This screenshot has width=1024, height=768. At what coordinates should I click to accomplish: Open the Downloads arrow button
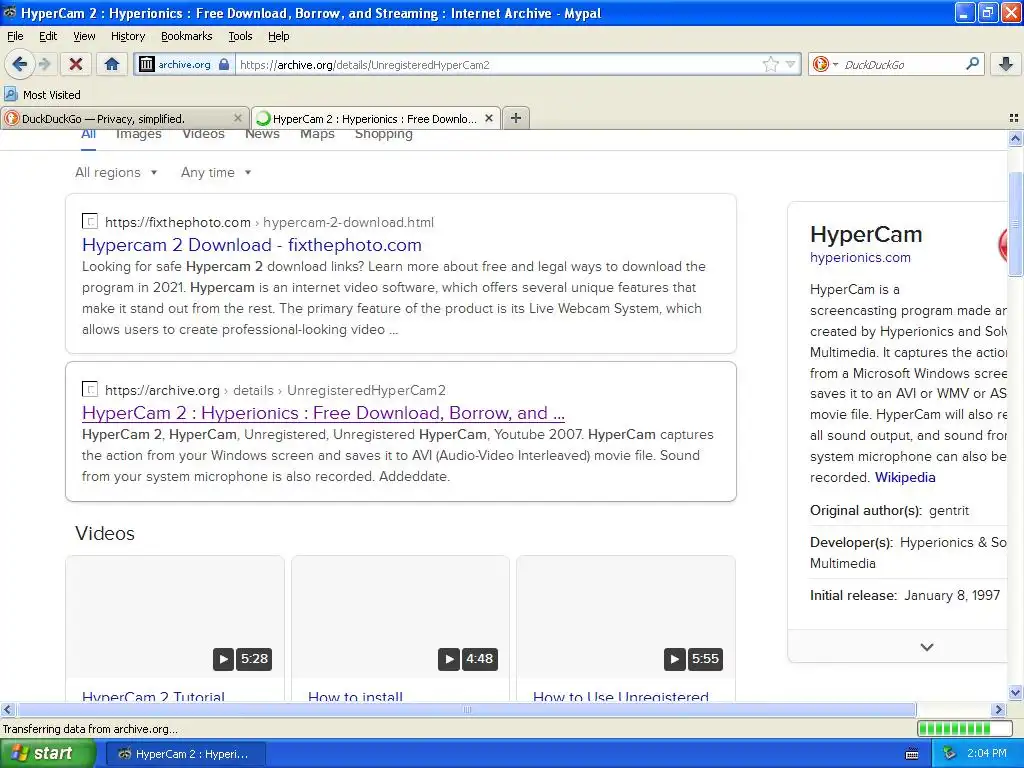pos(1006,64)
